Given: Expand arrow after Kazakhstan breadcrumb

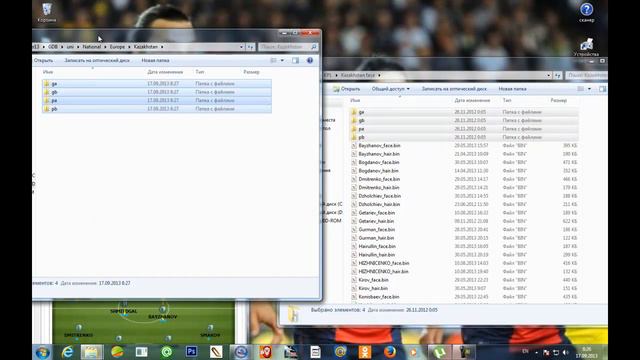Looking at the screenshot, I should pos(162,47).
